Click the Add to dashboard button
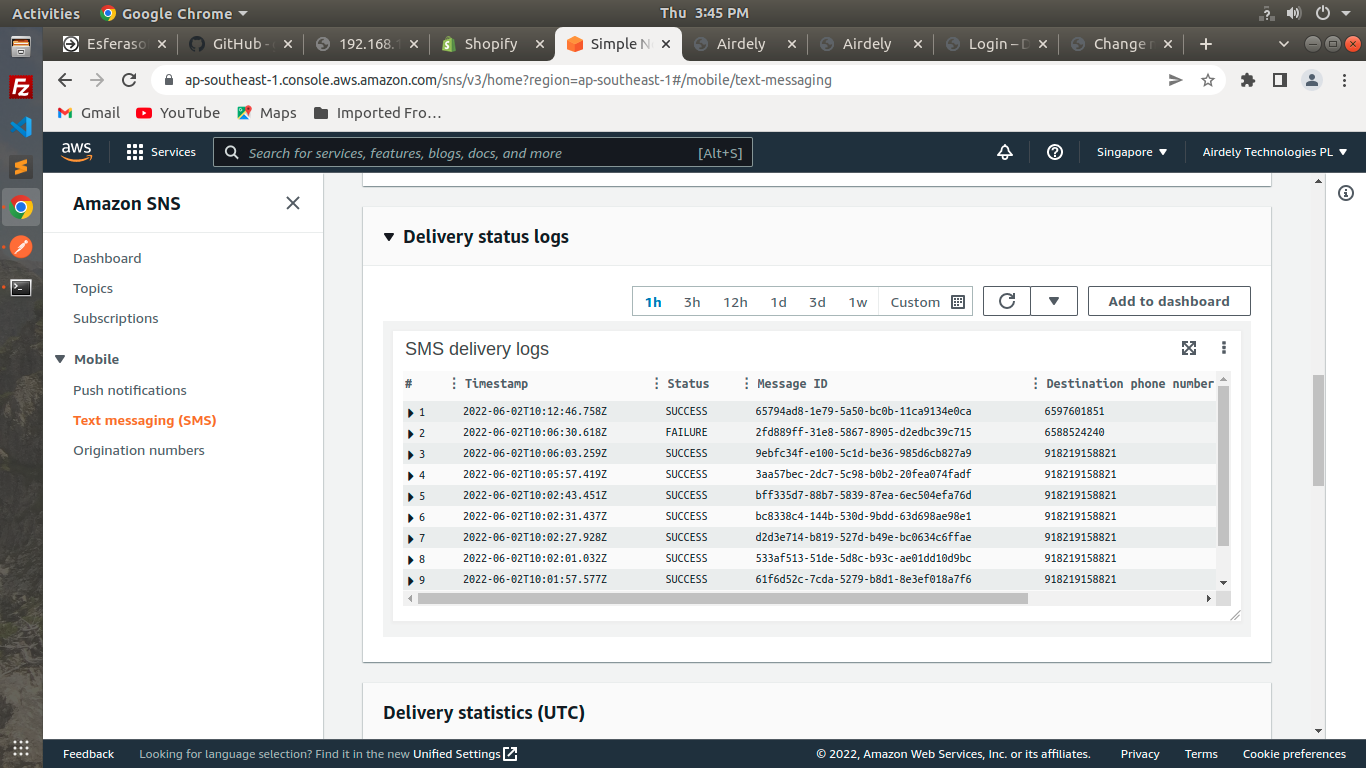This screenshot has width=1366, height=768. (x=1168, y=301)
